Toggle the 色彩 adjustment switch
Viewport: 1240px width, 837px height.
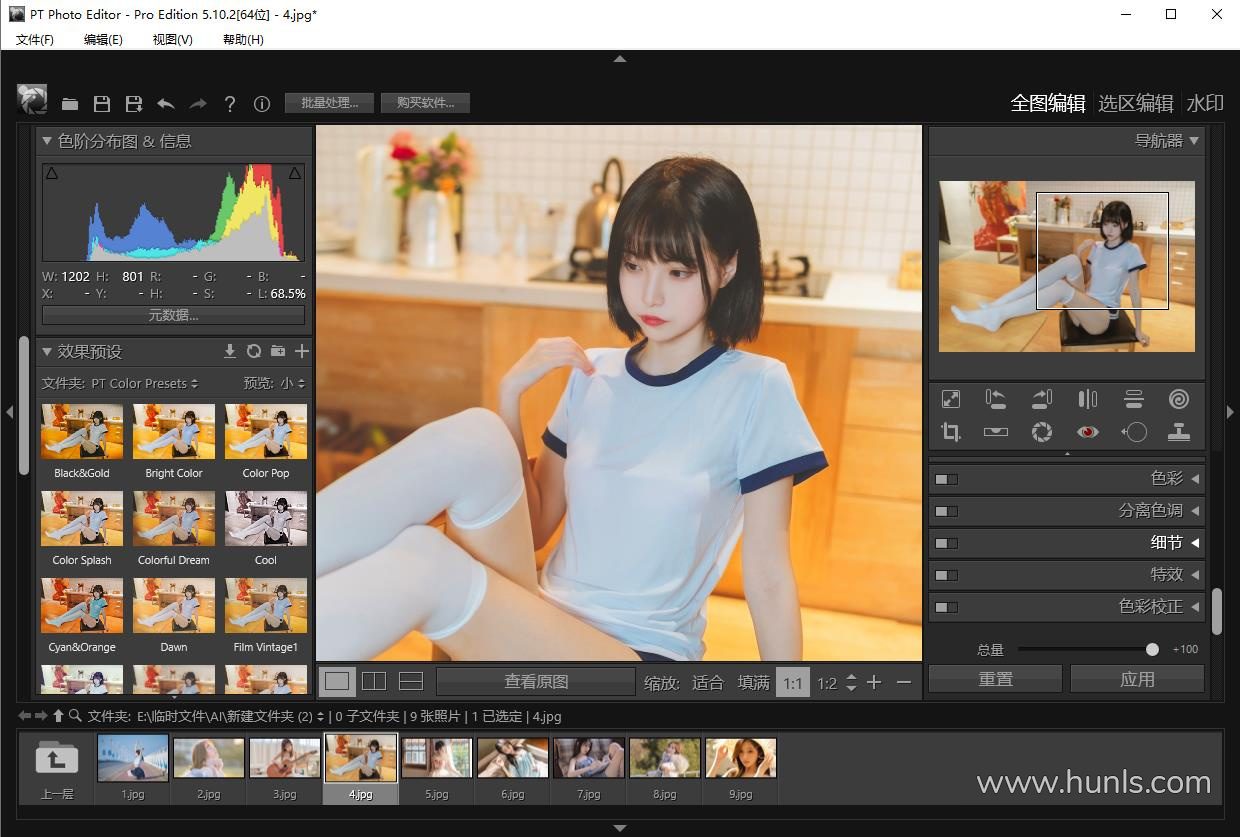click(946, 479)
